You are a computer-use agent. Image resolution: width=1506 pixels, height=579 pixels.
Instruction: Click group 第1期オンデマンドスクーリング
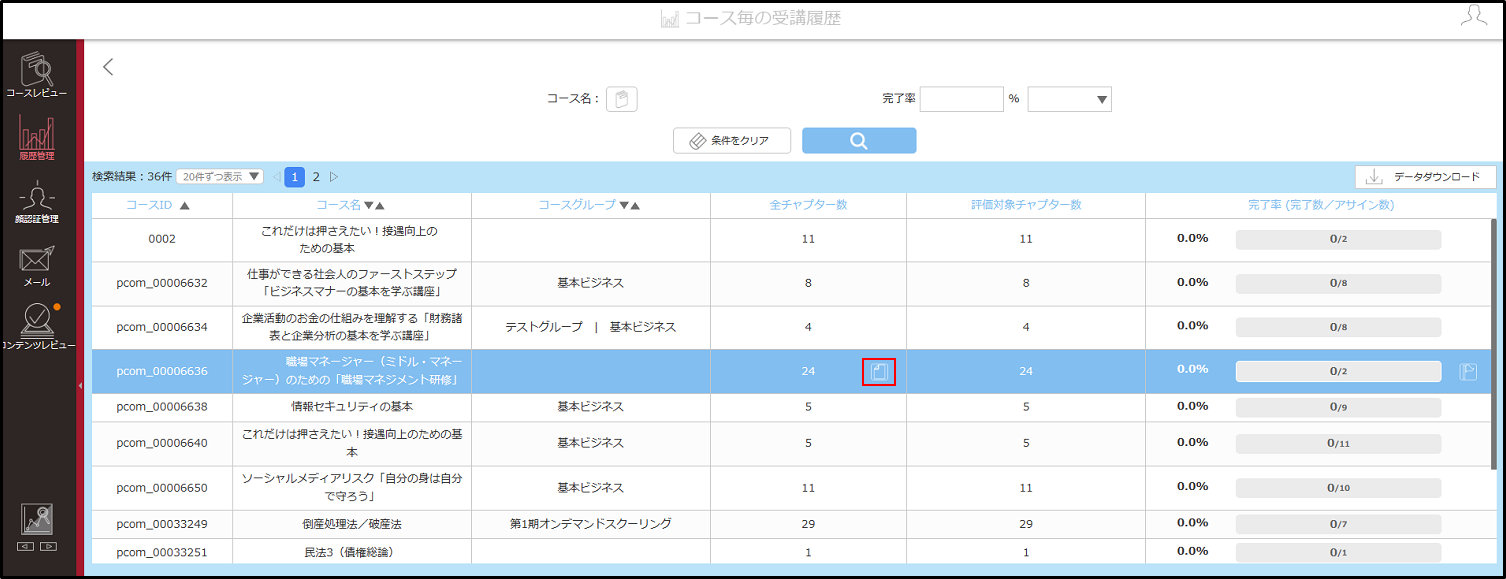(590, 524)
